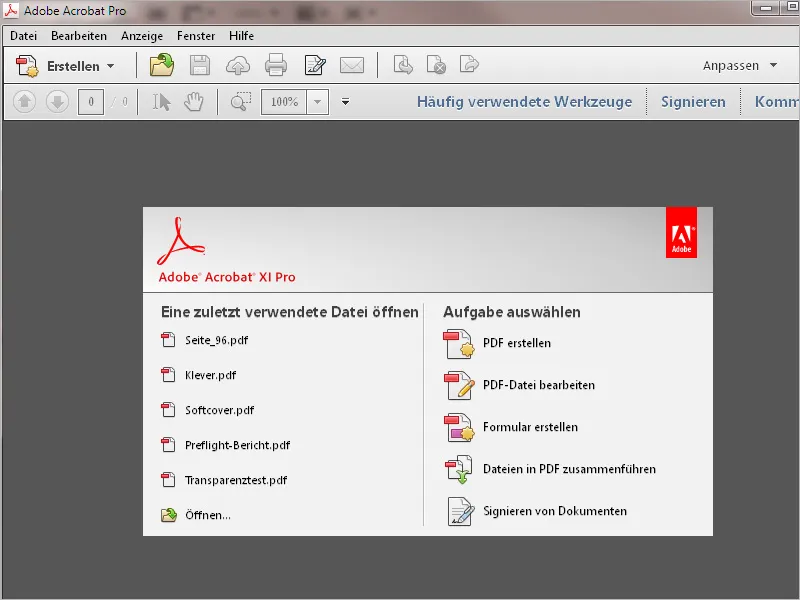The width and height of the screenshot is (800, 600).
Task: Choose PDF-Datei bearbeiten task text
Action: click(x=539, y=385)
